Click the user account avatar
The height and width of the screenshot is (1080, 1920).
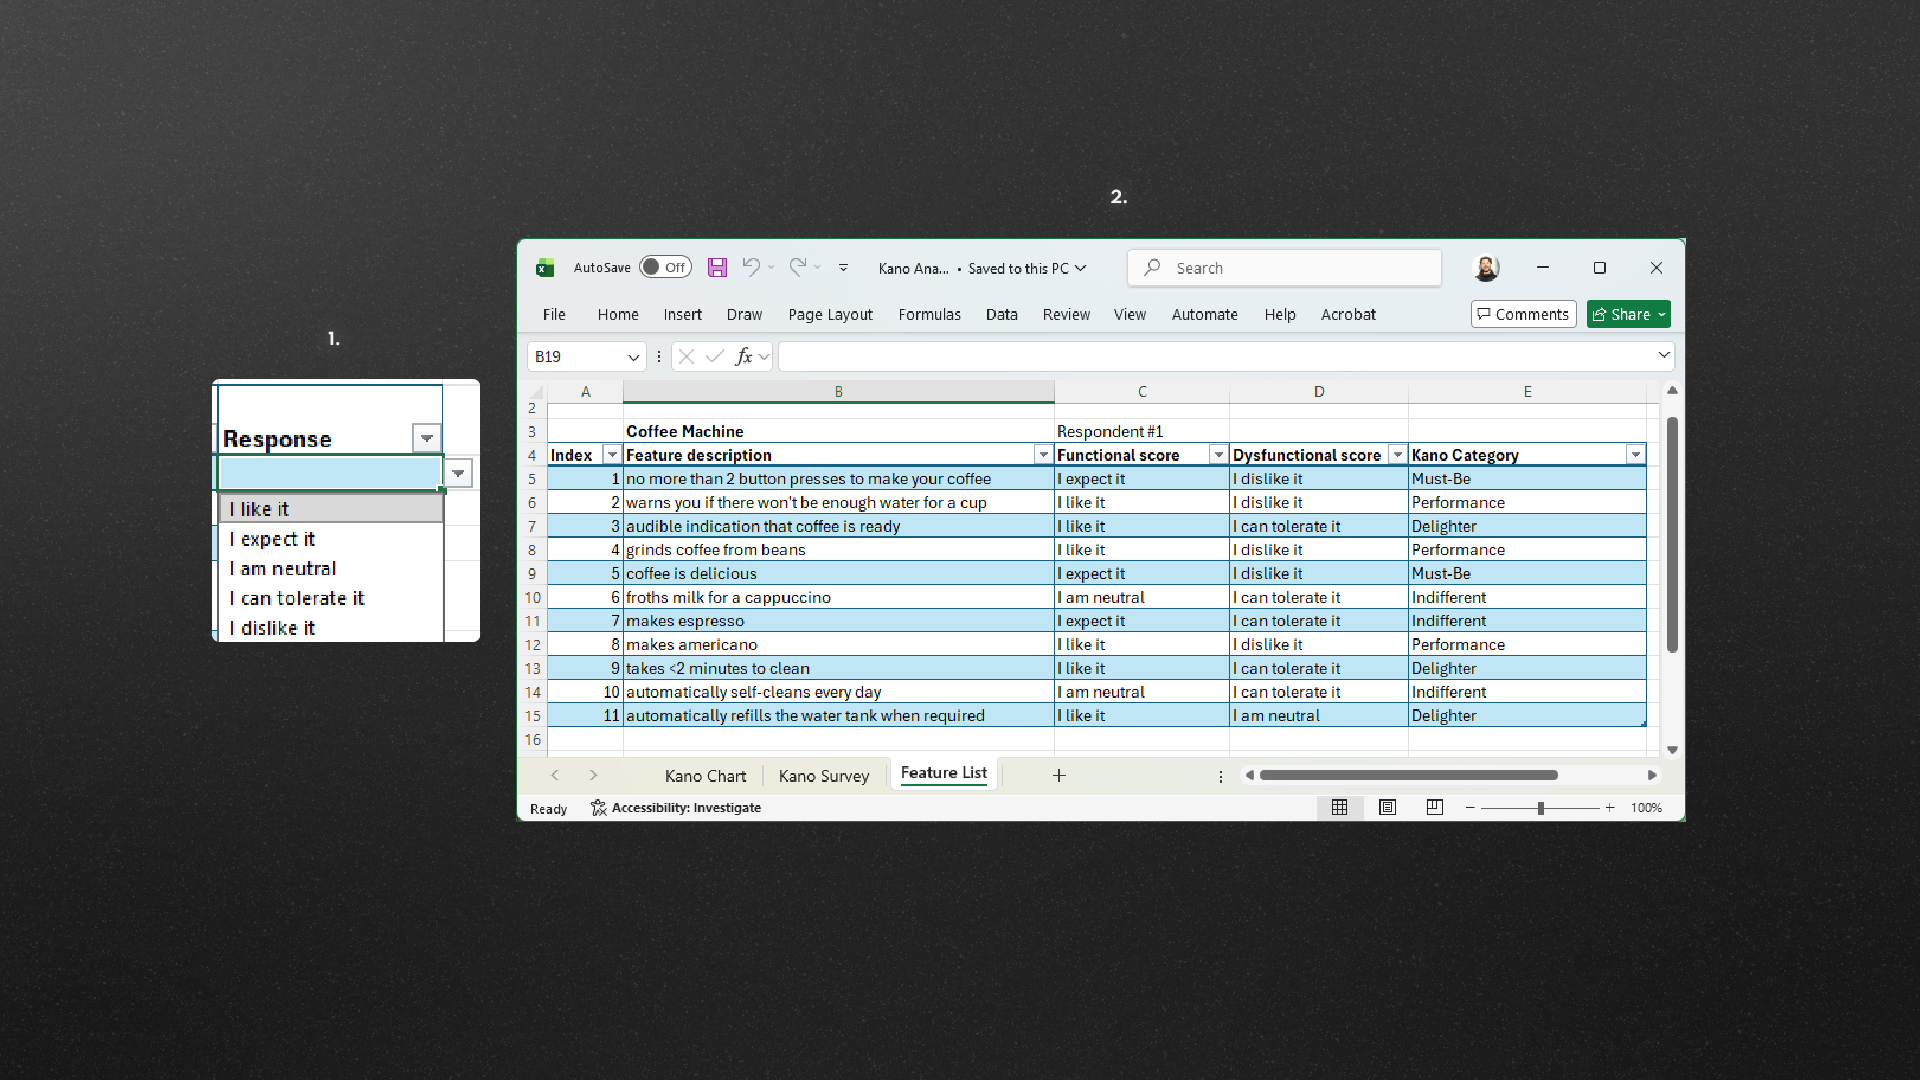(1487, 268)
